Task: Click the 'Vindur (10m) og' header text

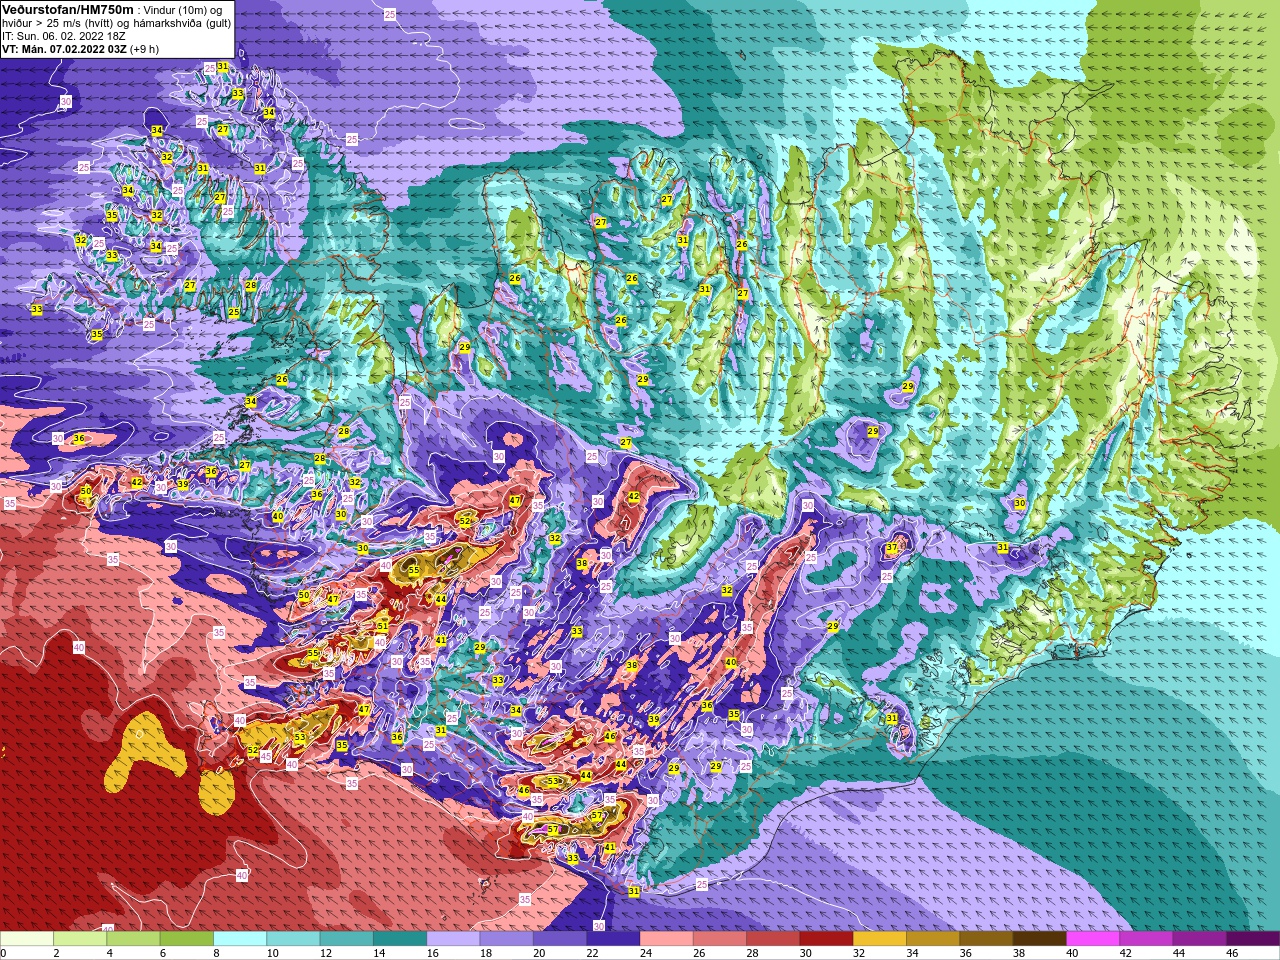Action: [182, 9]
